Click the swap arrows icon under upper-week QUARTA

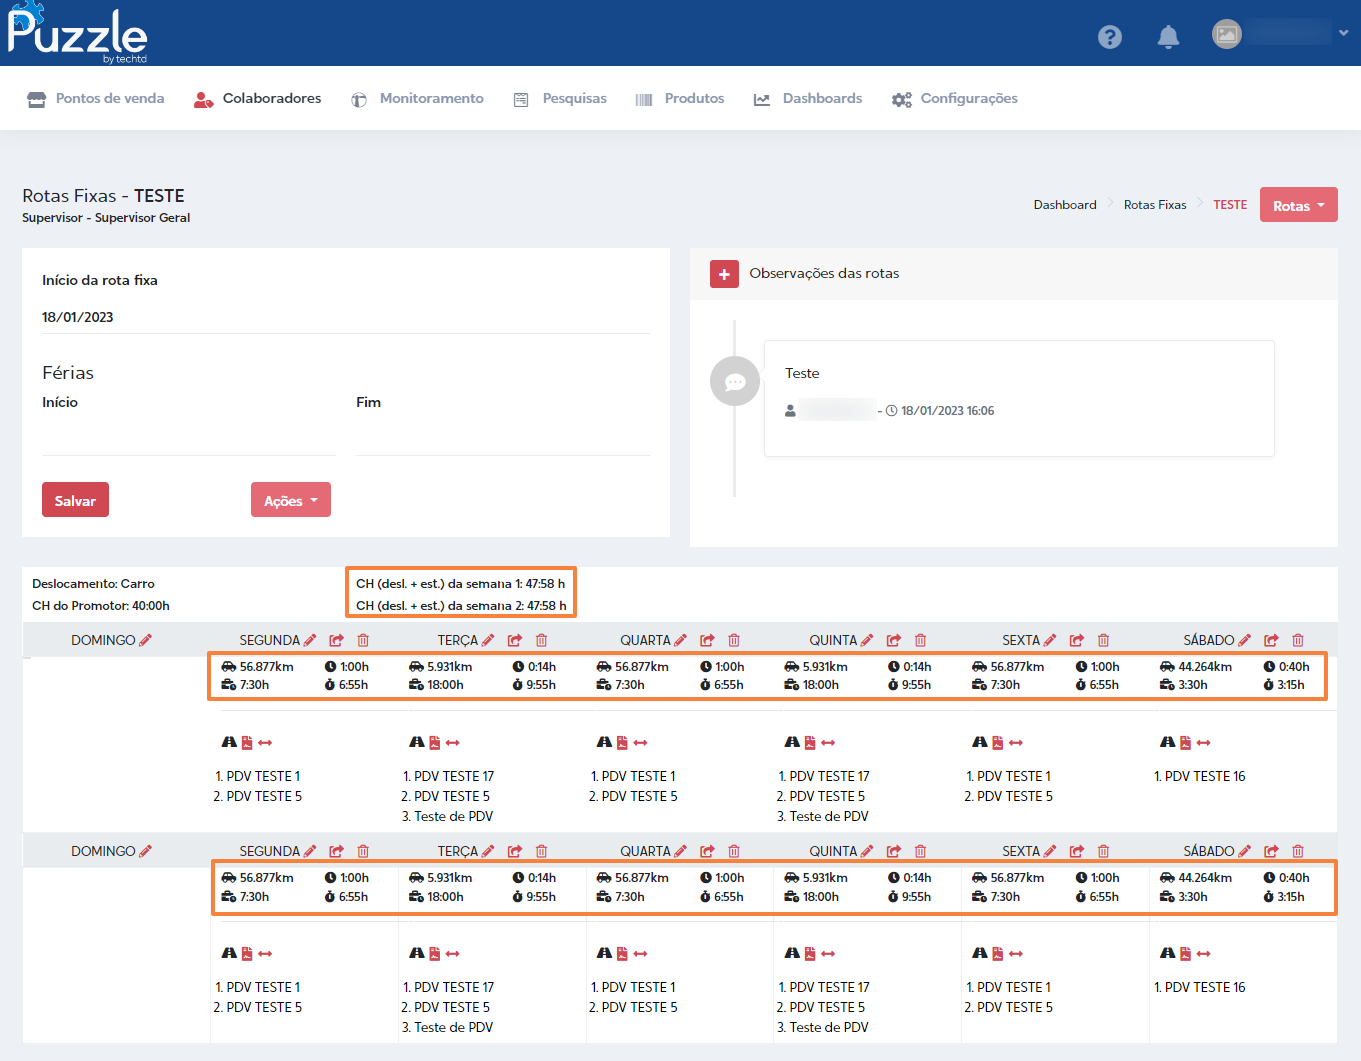click(641, 742)
